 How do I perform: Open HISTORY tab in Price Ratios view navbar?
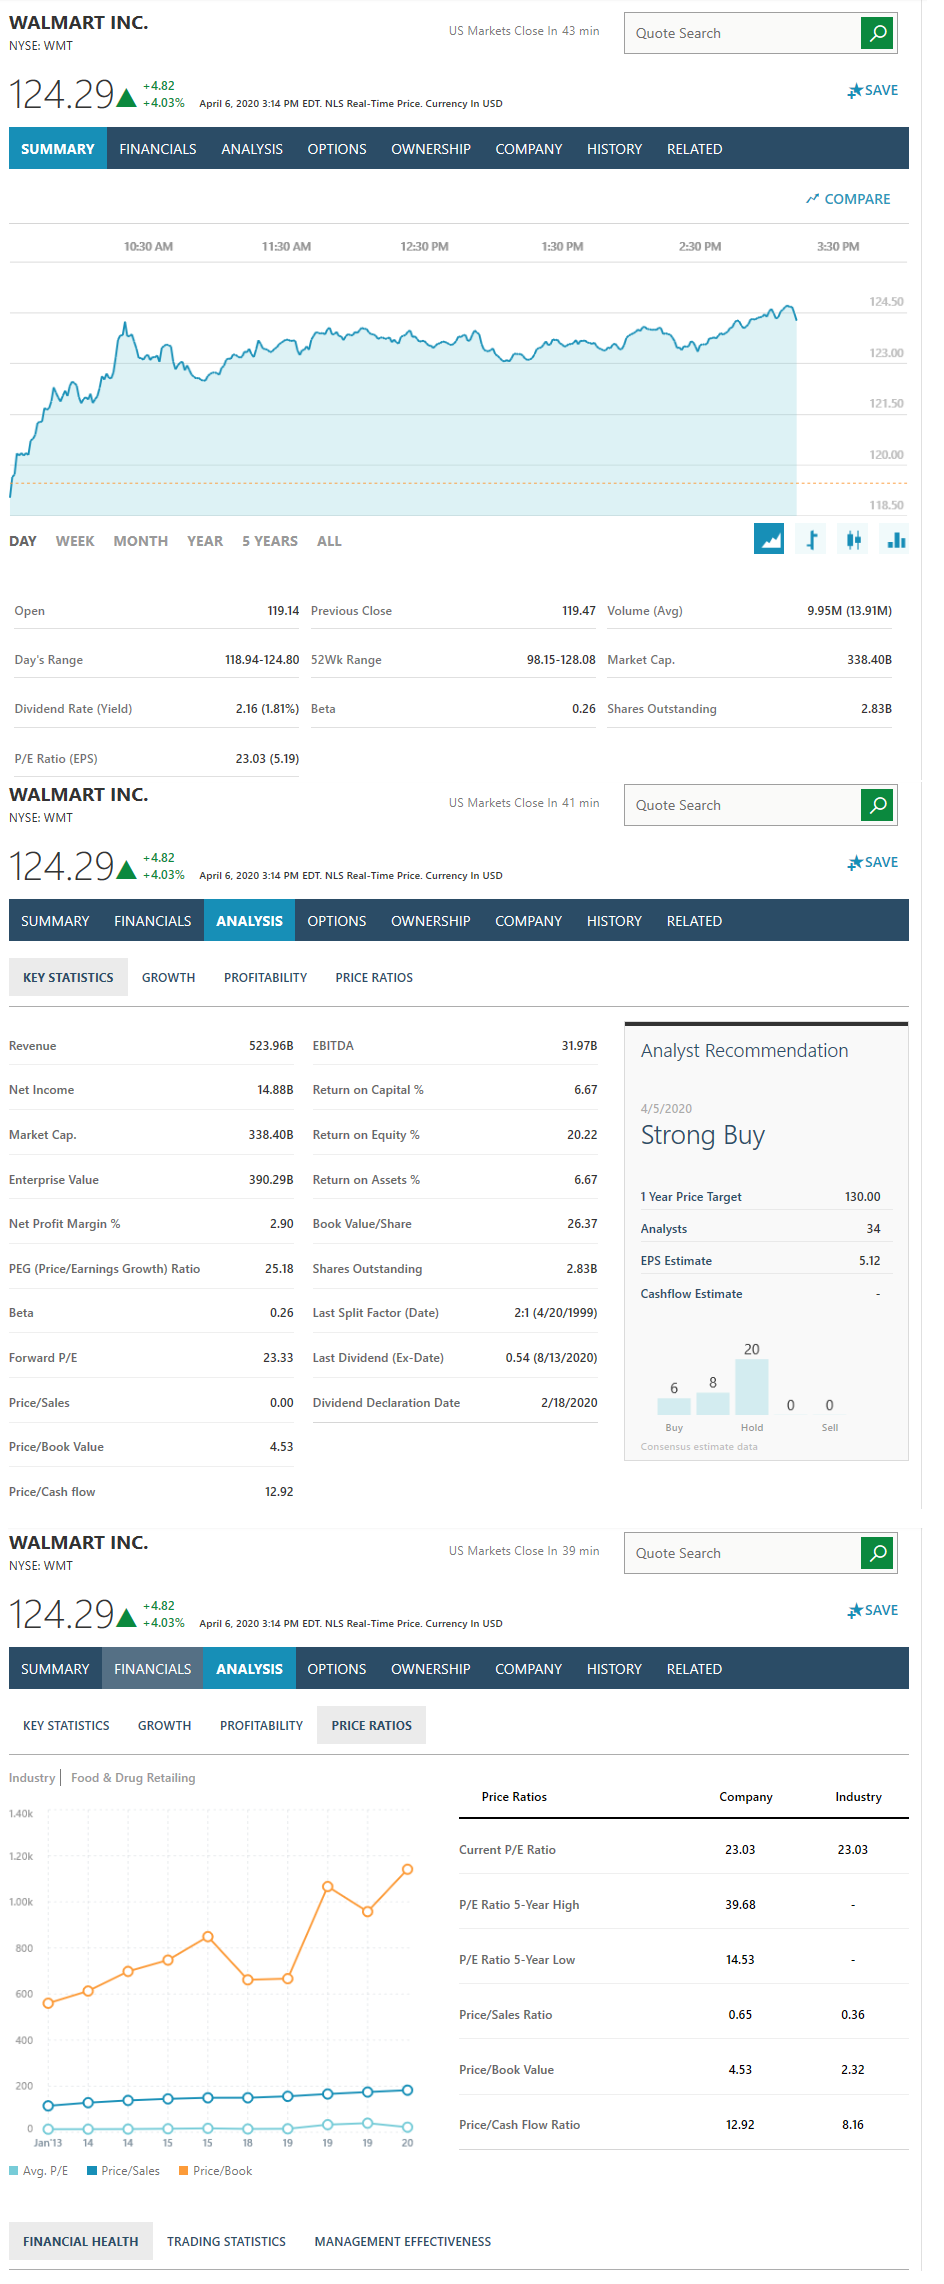tap(614, 1669)
